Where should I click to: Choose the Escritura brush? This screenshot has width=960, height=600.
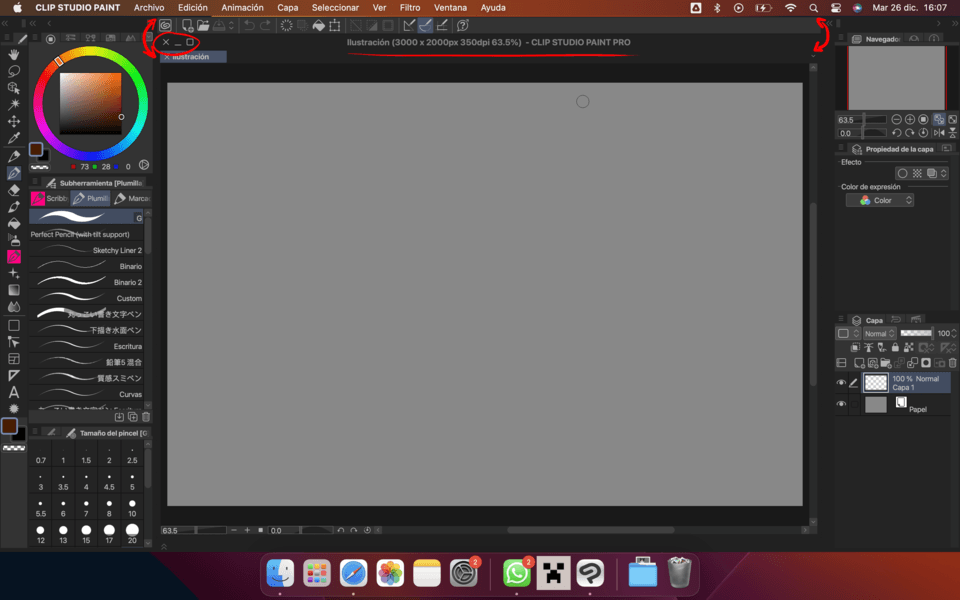click(86, 346)
